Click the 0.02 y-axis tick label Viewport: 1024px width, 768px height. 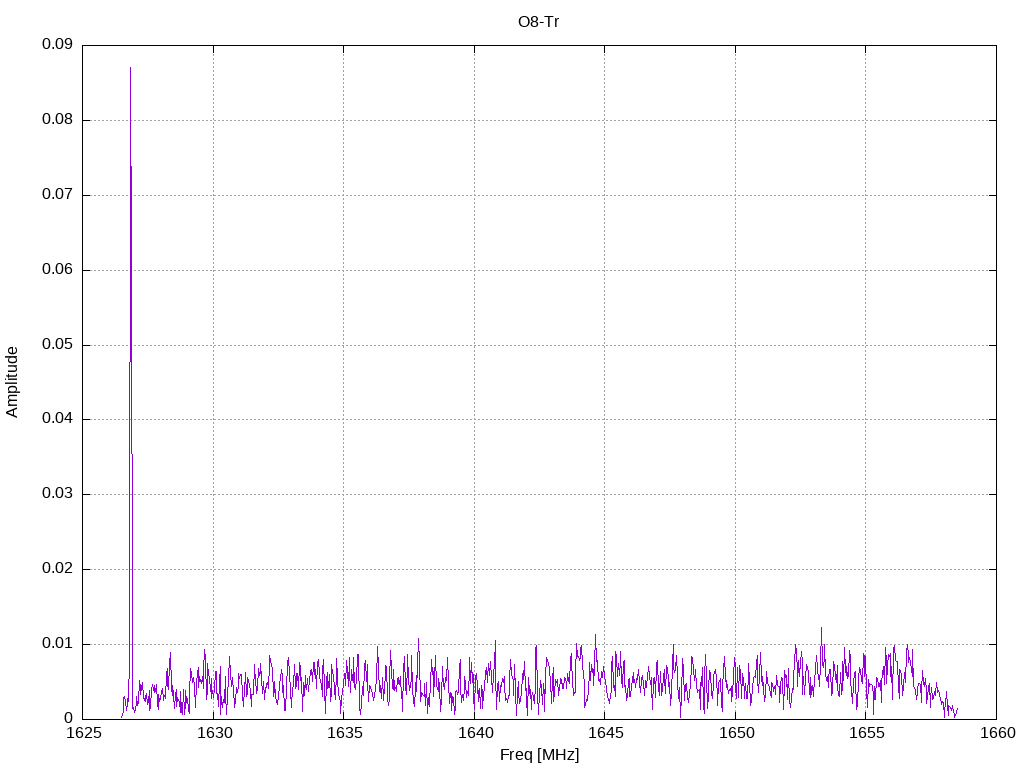point(57,569)
